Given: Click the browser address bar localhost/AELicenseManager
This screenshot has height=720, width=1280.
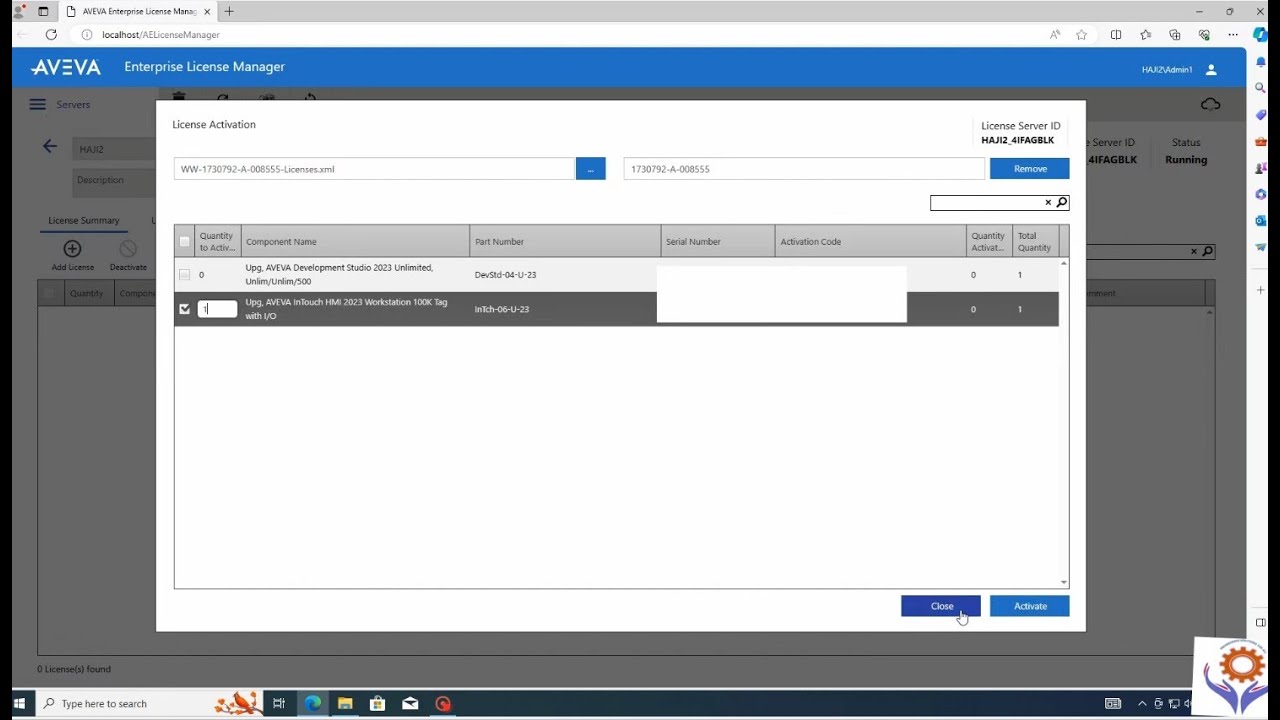Looking at the screenshot, I should tap(160, 34).
